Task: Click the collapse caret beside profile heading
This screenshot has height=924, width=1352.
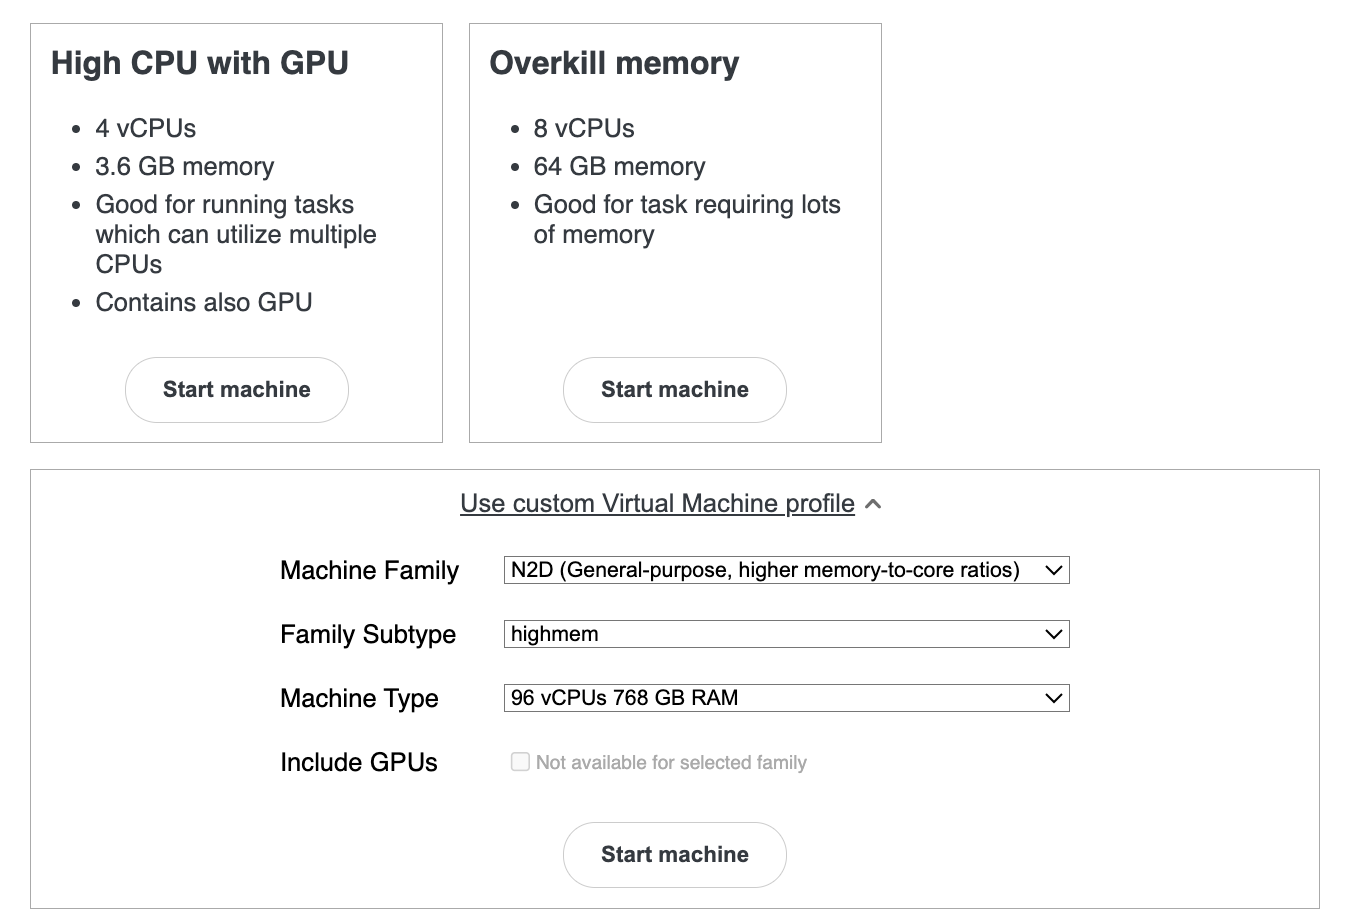Action: tap(872, 504)
